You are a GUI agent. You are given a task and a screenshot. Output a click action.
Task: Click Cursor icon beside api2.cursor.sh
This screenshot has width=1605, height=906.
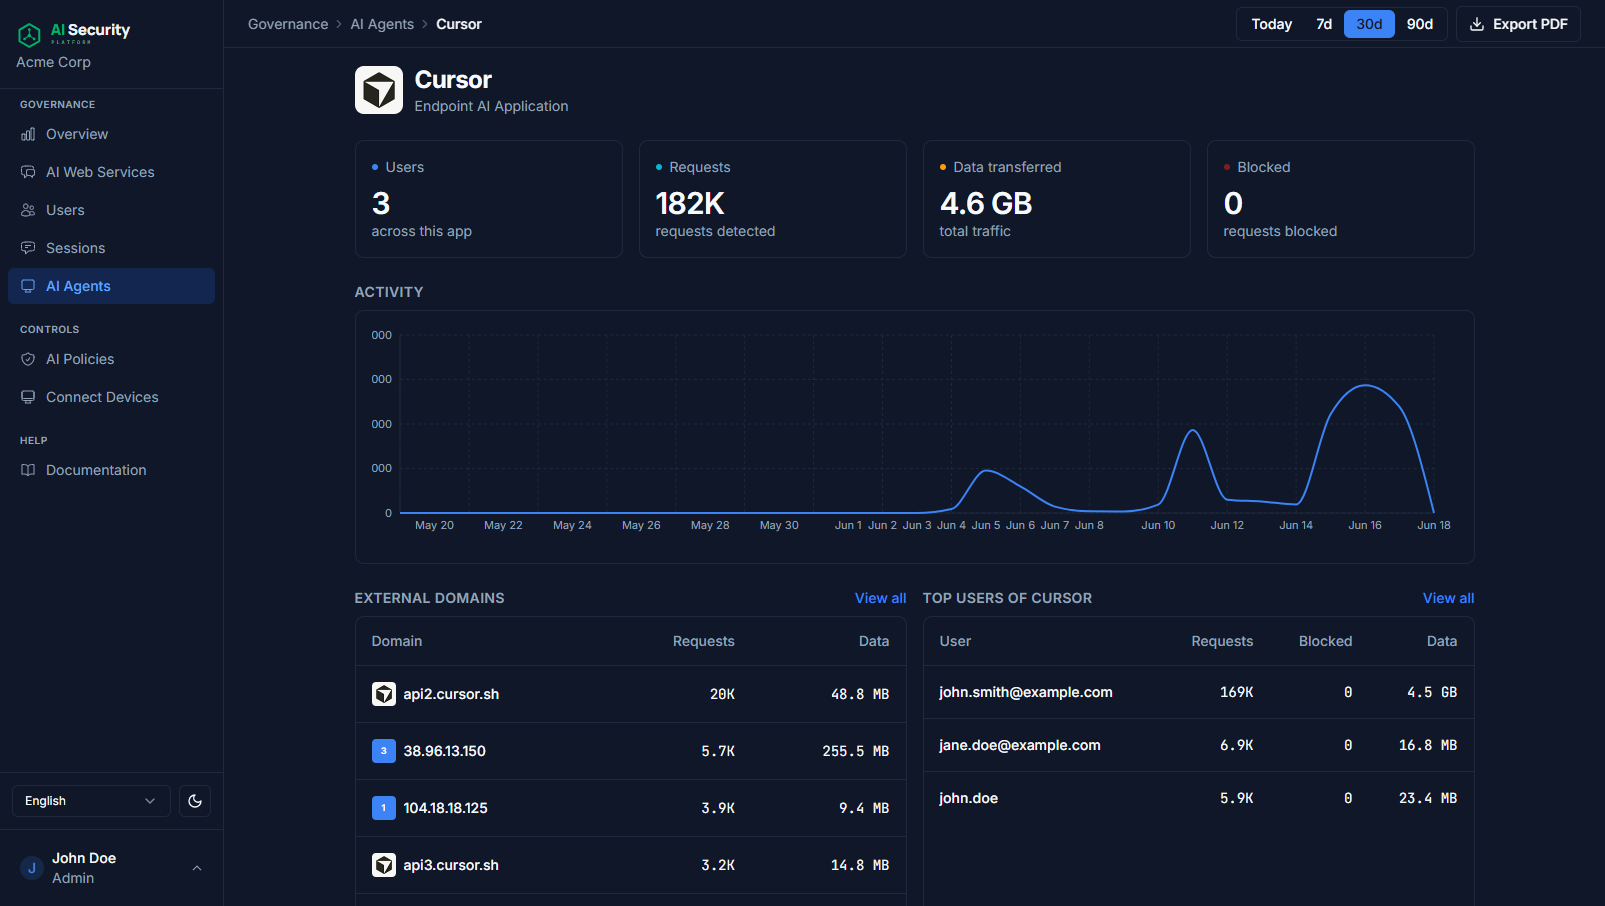[x=384, y=694]
